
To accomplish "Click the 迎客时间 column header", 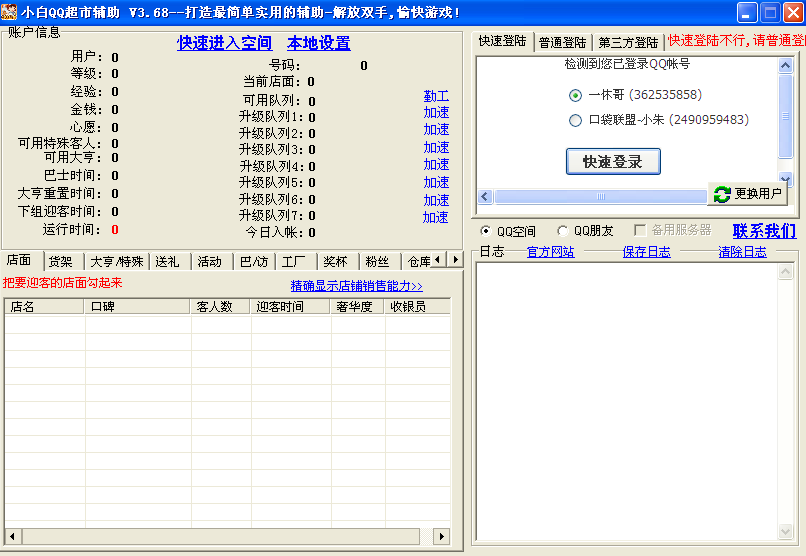I will (x=280, y=307).
